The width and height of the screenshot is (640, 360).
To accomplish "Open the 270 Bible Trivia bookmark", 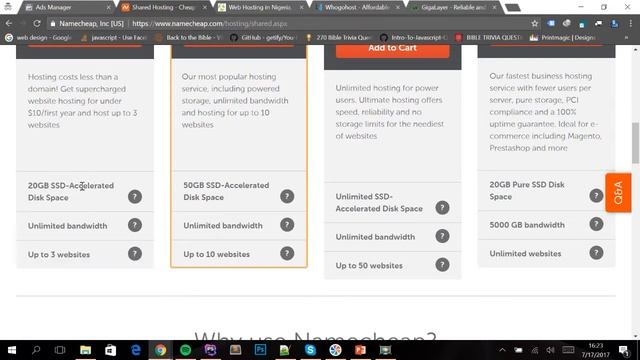I will [339, 38].
